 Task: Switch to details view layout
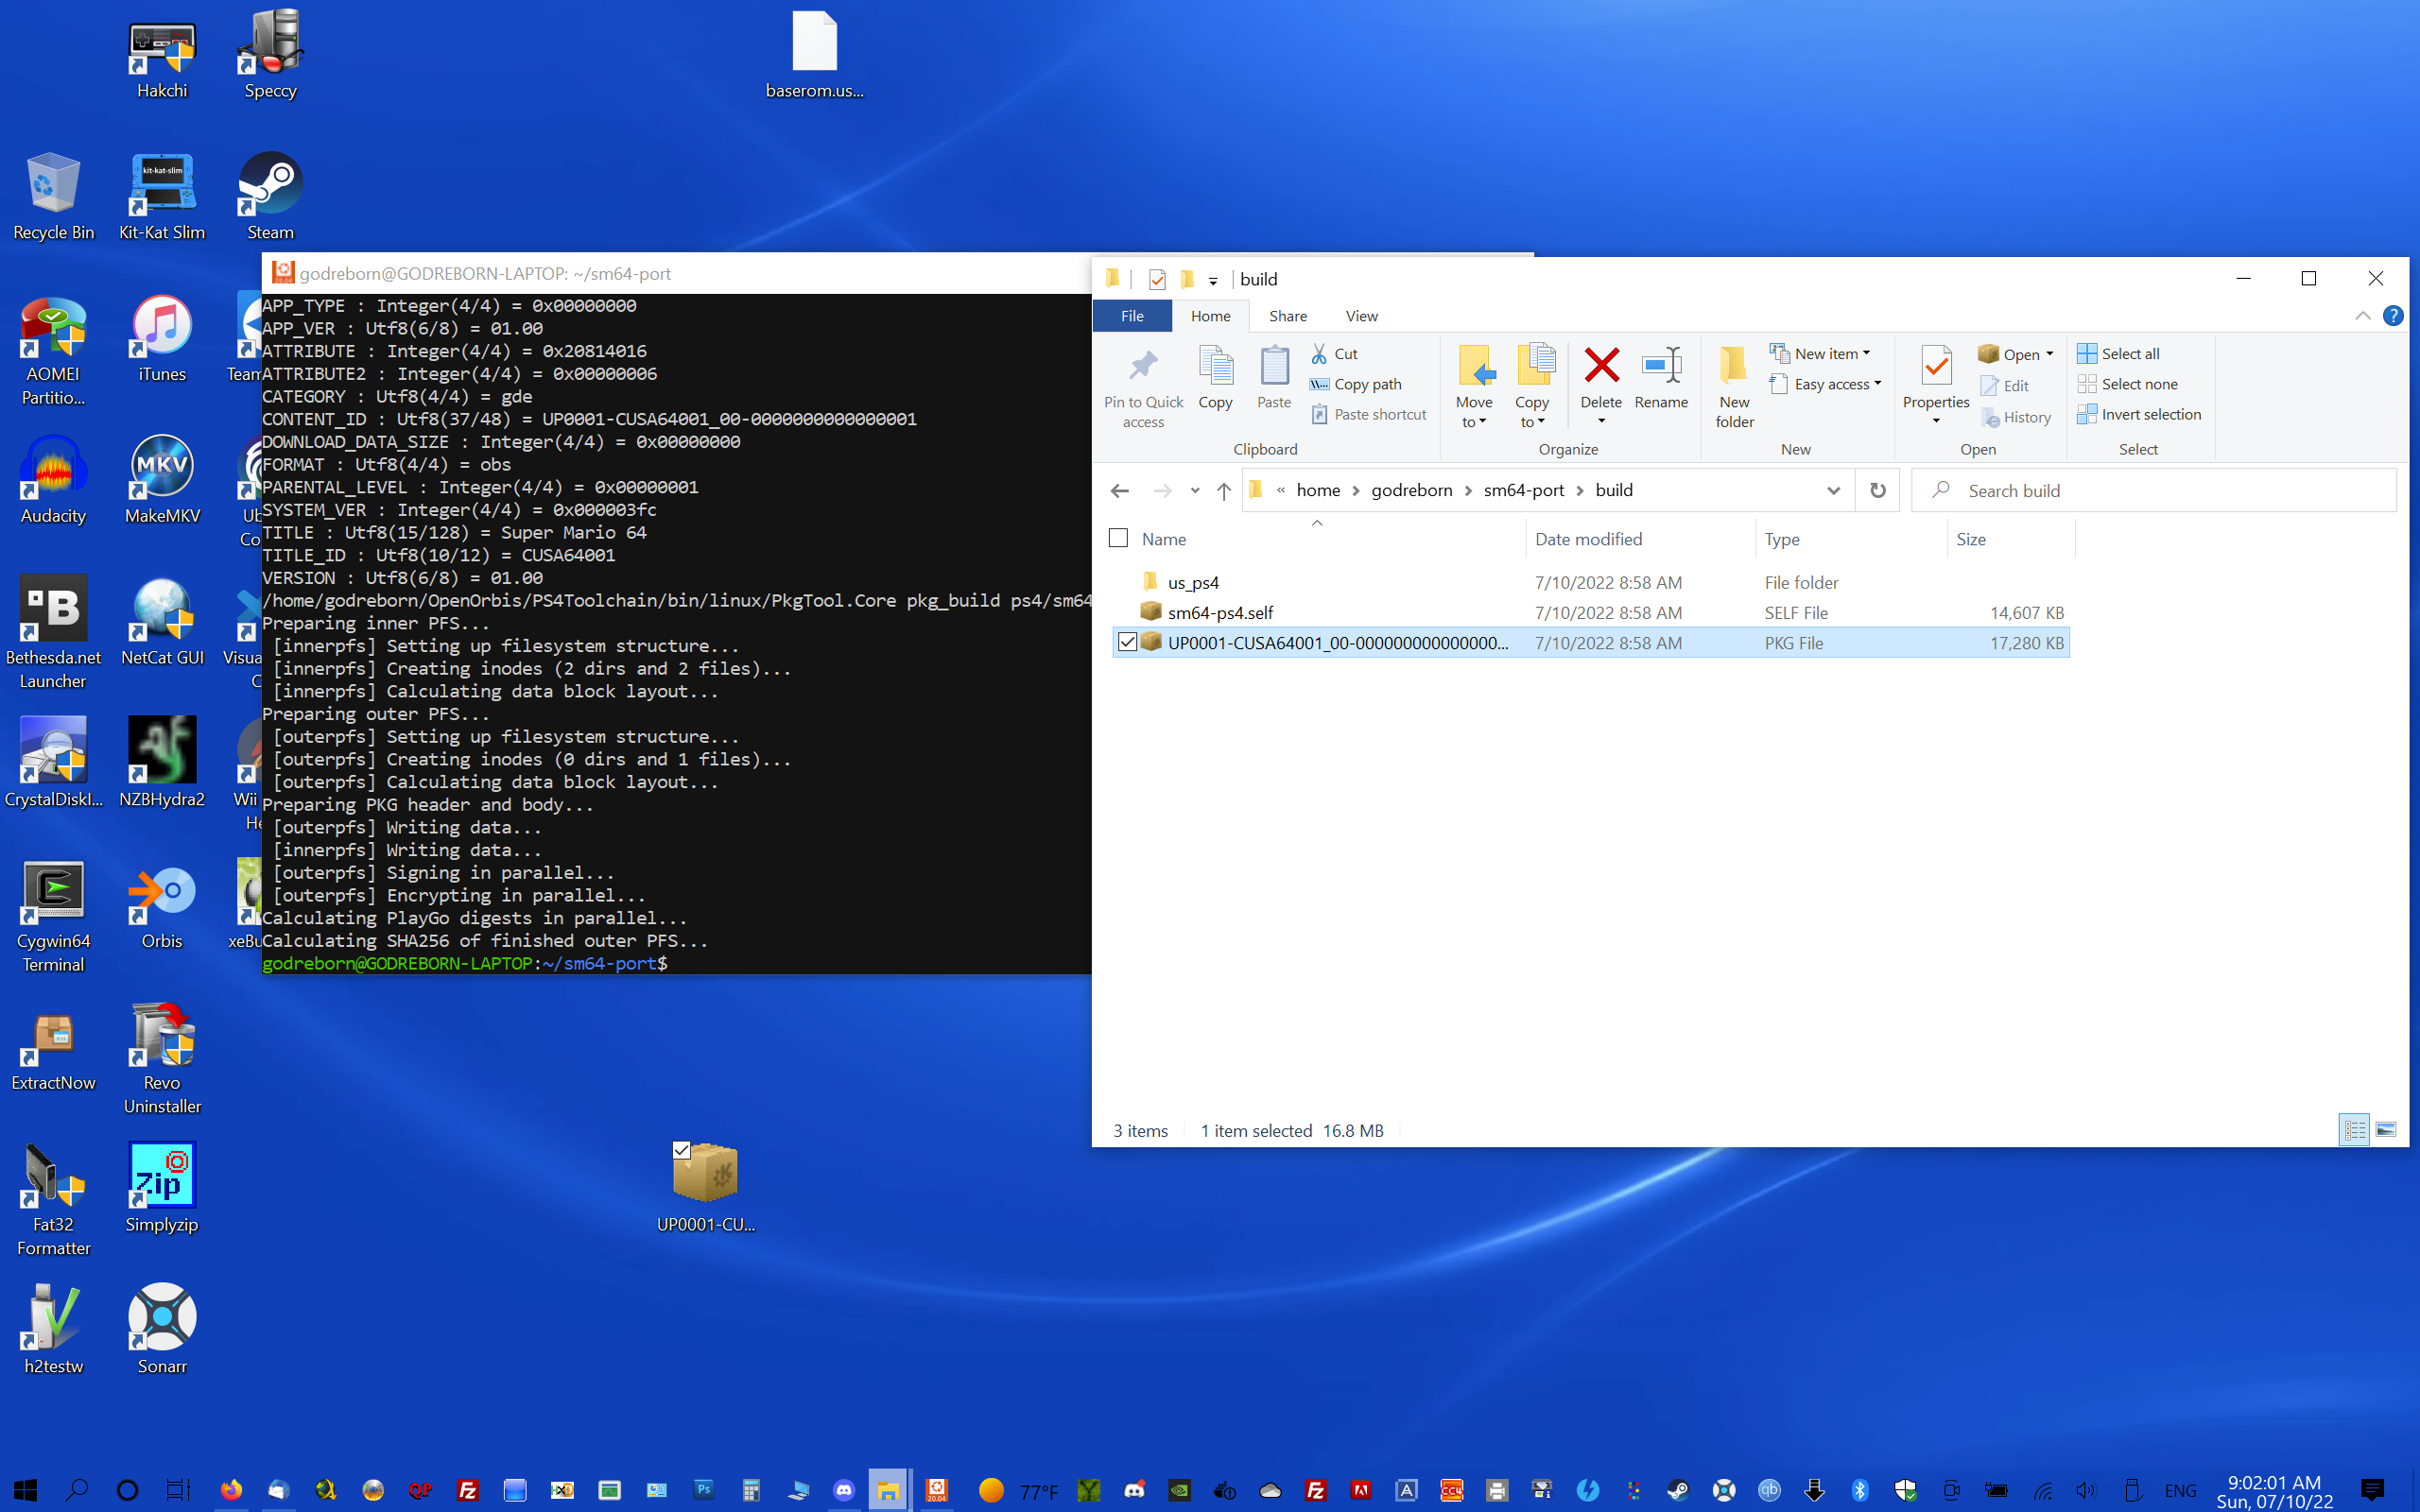pos(2354,1130)
